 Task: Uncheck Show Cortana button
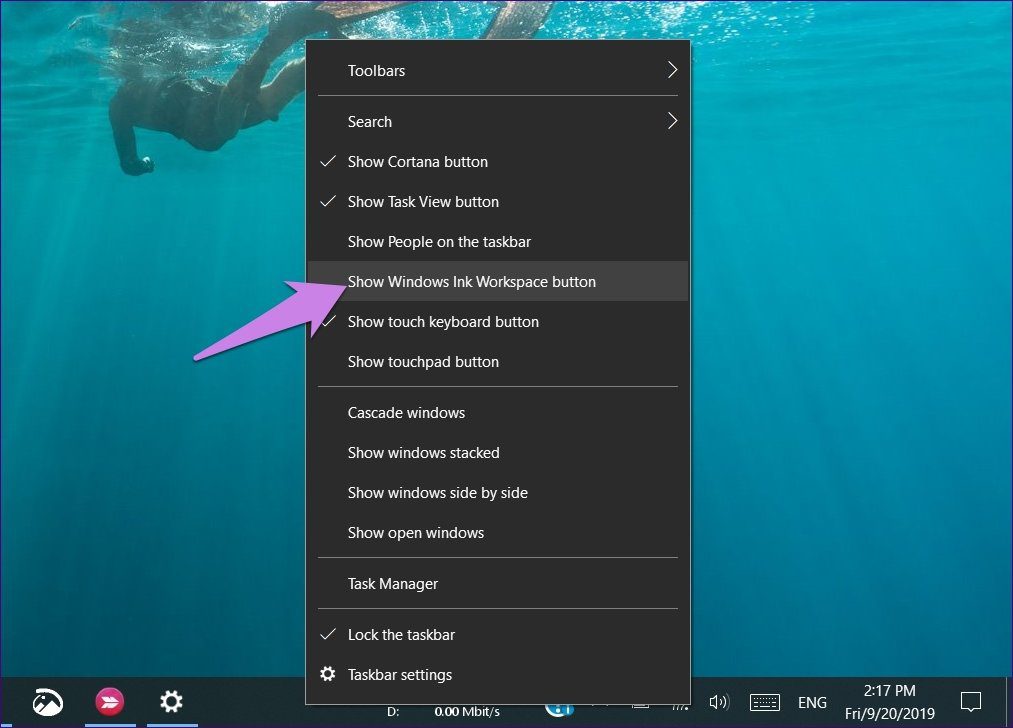click(x=497, y=161)
